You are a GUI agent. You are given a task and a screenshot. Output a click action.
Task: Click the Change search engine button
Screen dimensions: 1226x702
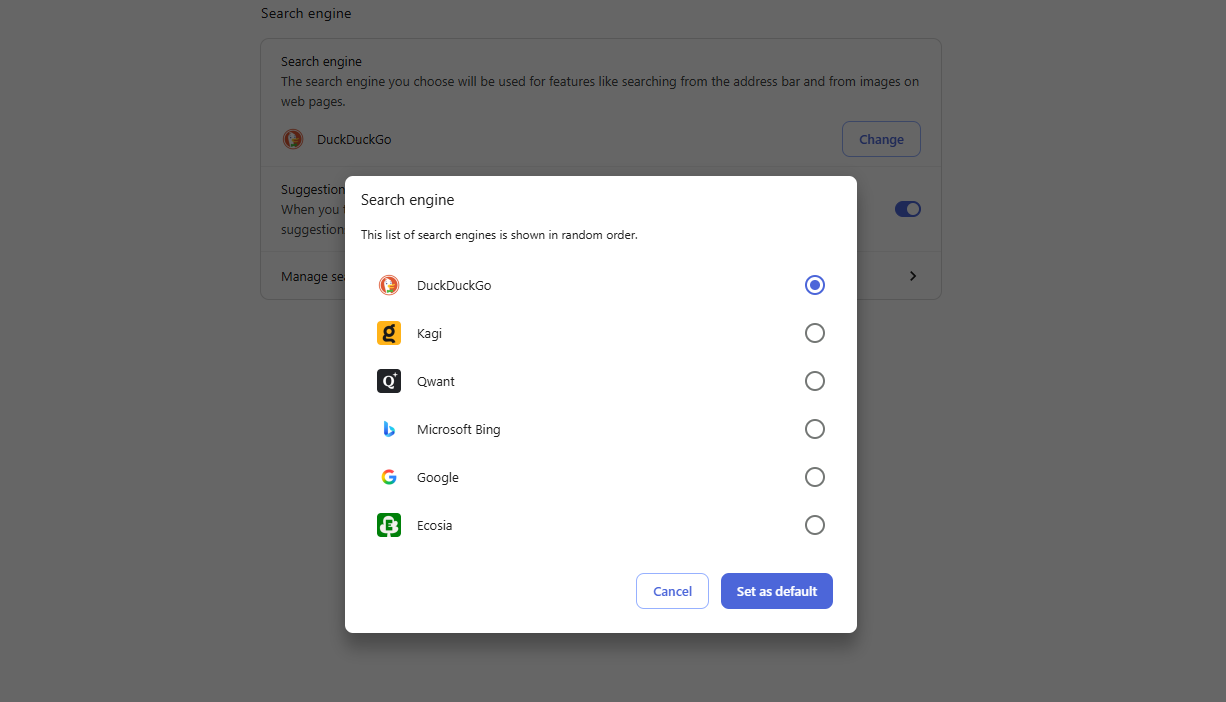click(881, 139)
